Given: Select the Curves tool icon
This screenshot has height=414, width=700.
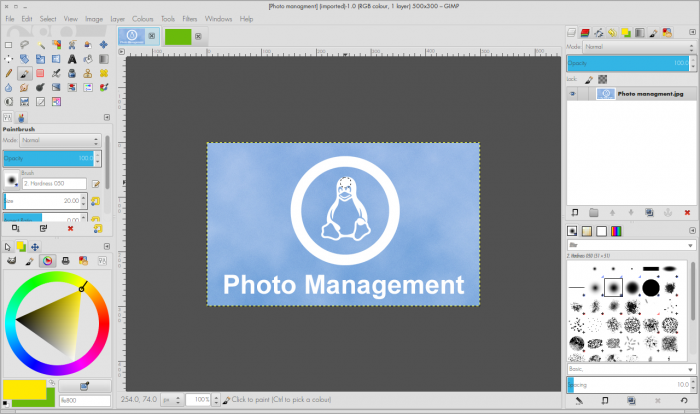Looking at the screenshot, I should coord(40,102).
